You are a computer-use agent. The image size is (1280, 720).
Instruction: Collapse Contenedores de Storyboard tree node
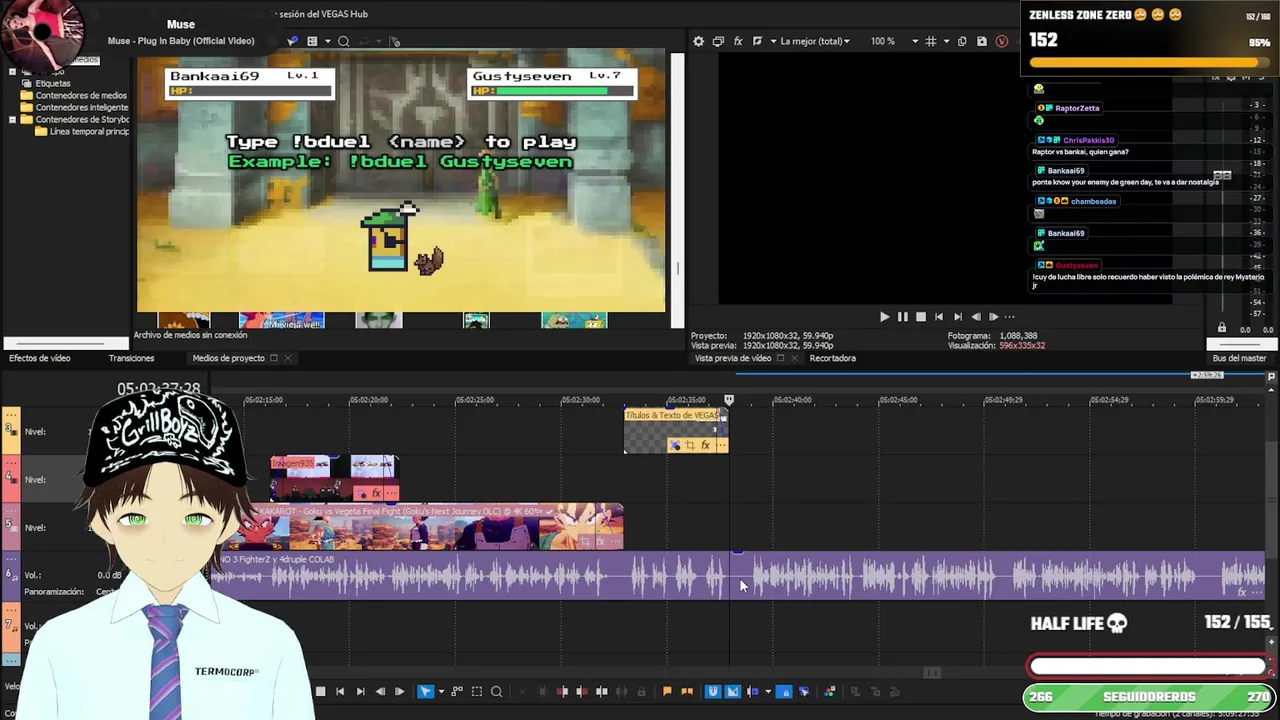(x=12, y=120)
